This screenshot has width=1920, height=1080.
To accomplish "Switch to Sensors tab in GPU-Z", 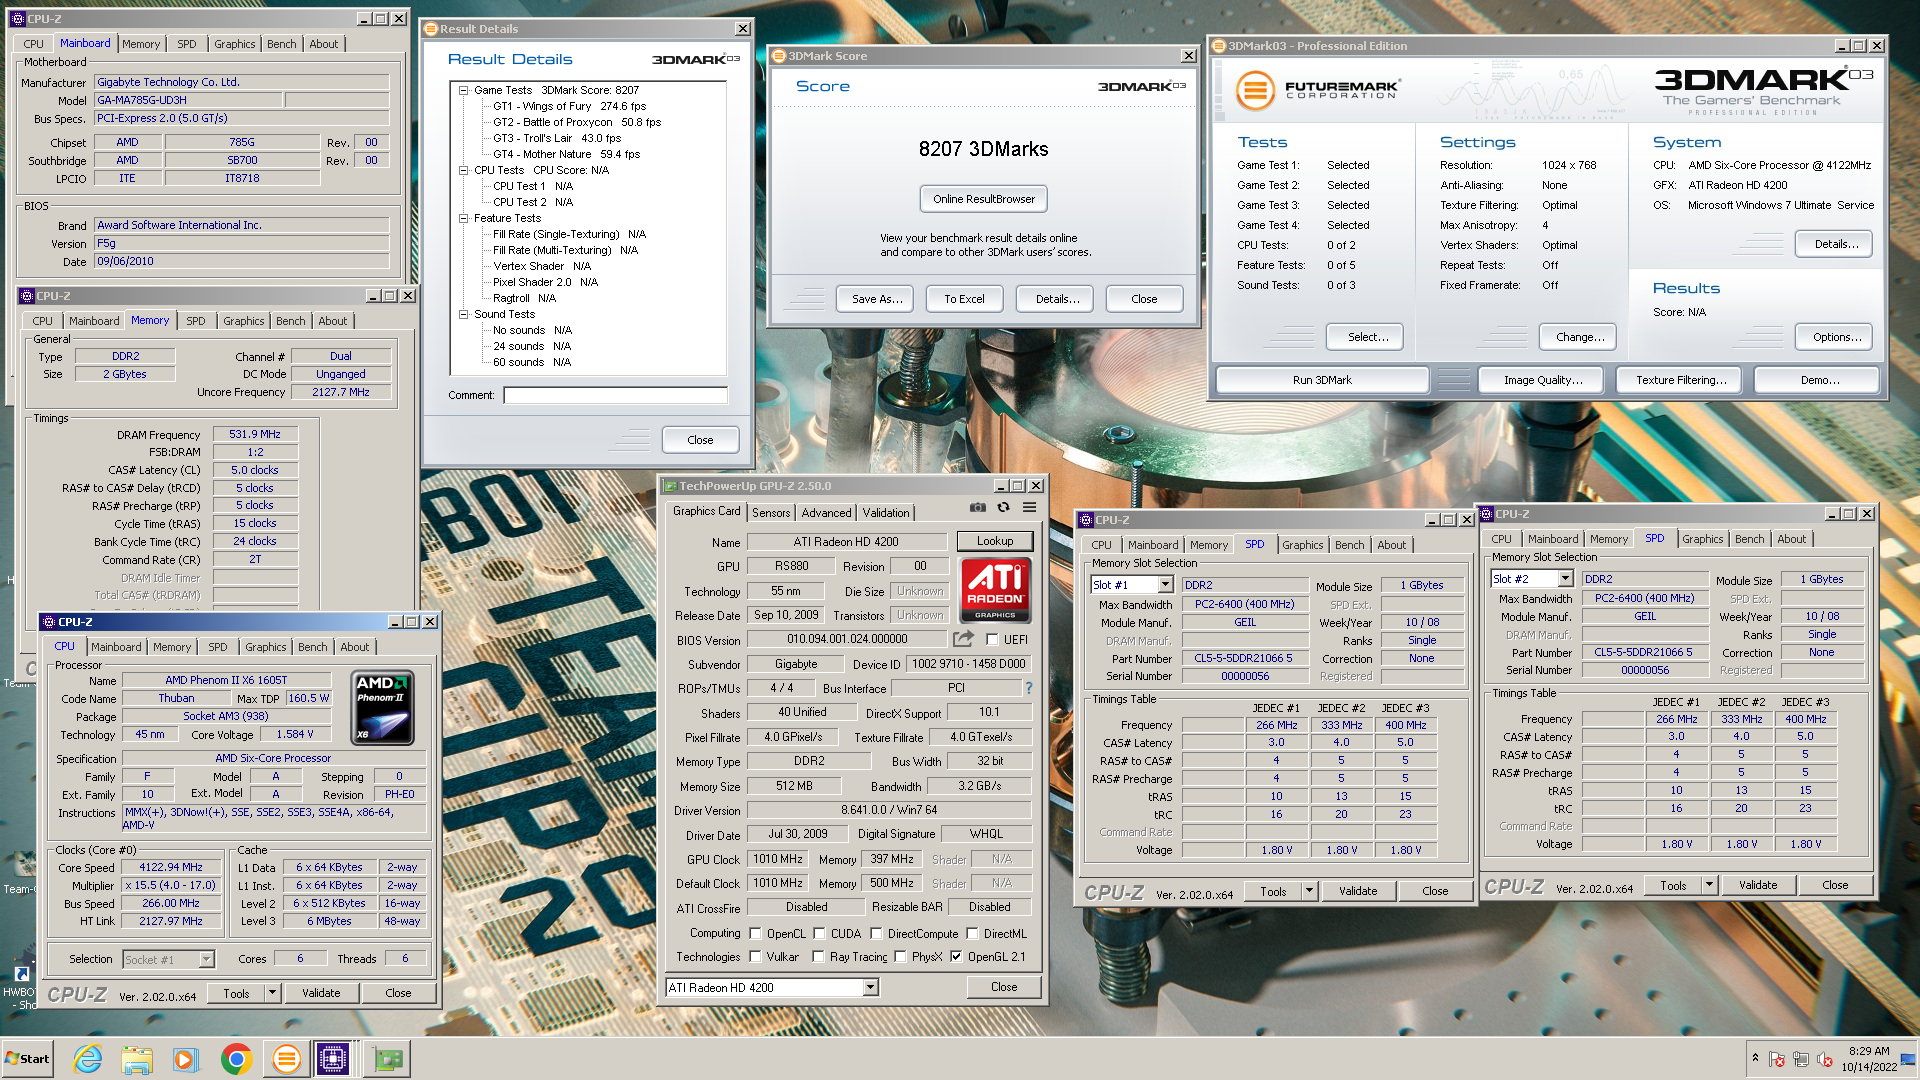I will click(x=771, y=513).
